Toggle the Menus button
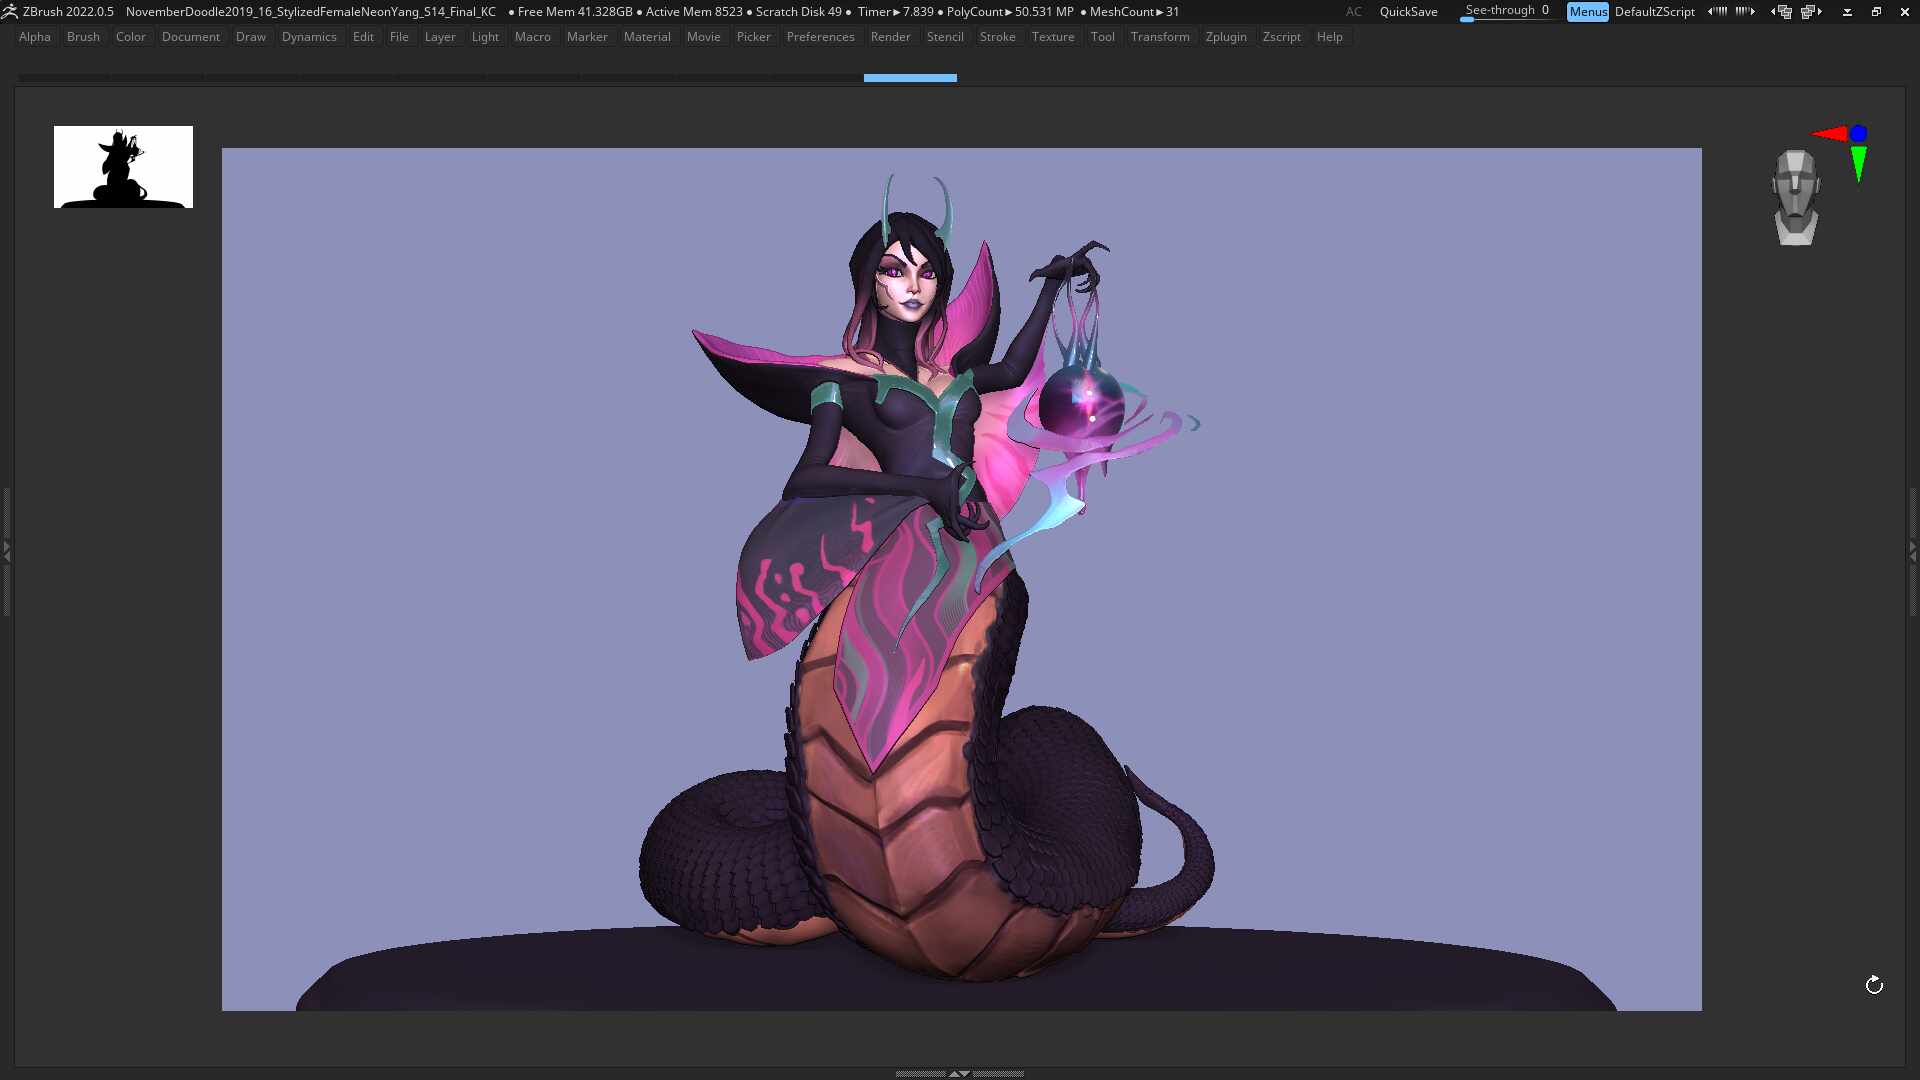 click(x=1587, y=12)
